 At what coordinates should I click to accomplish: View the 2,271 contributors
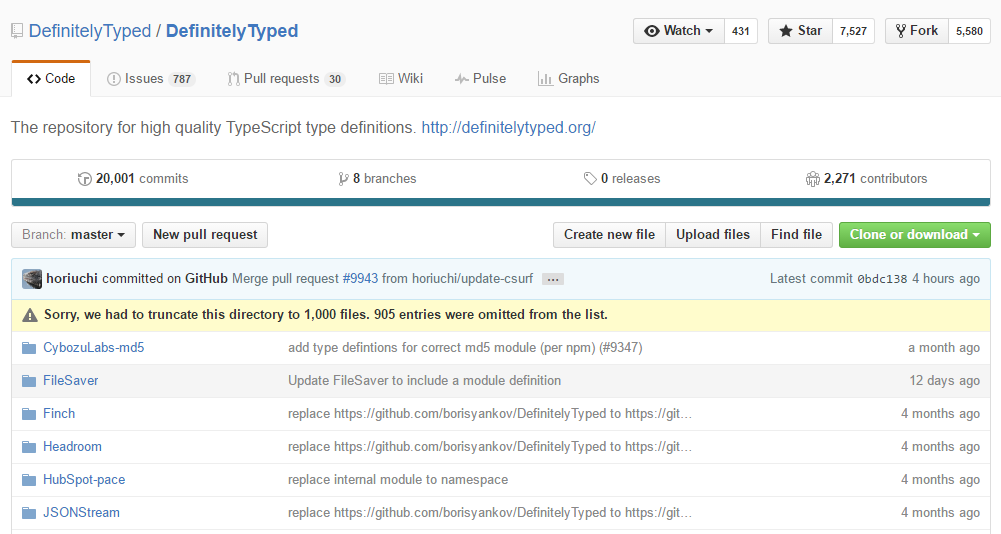(866, 179)
